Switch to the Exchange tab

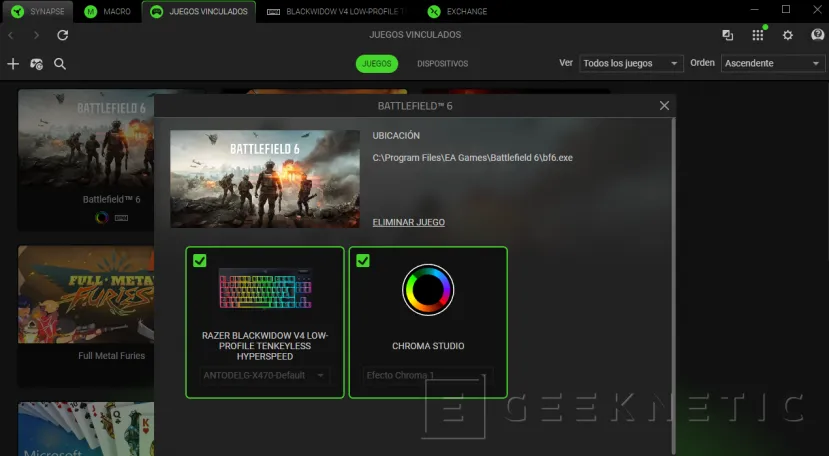point(458,11)
